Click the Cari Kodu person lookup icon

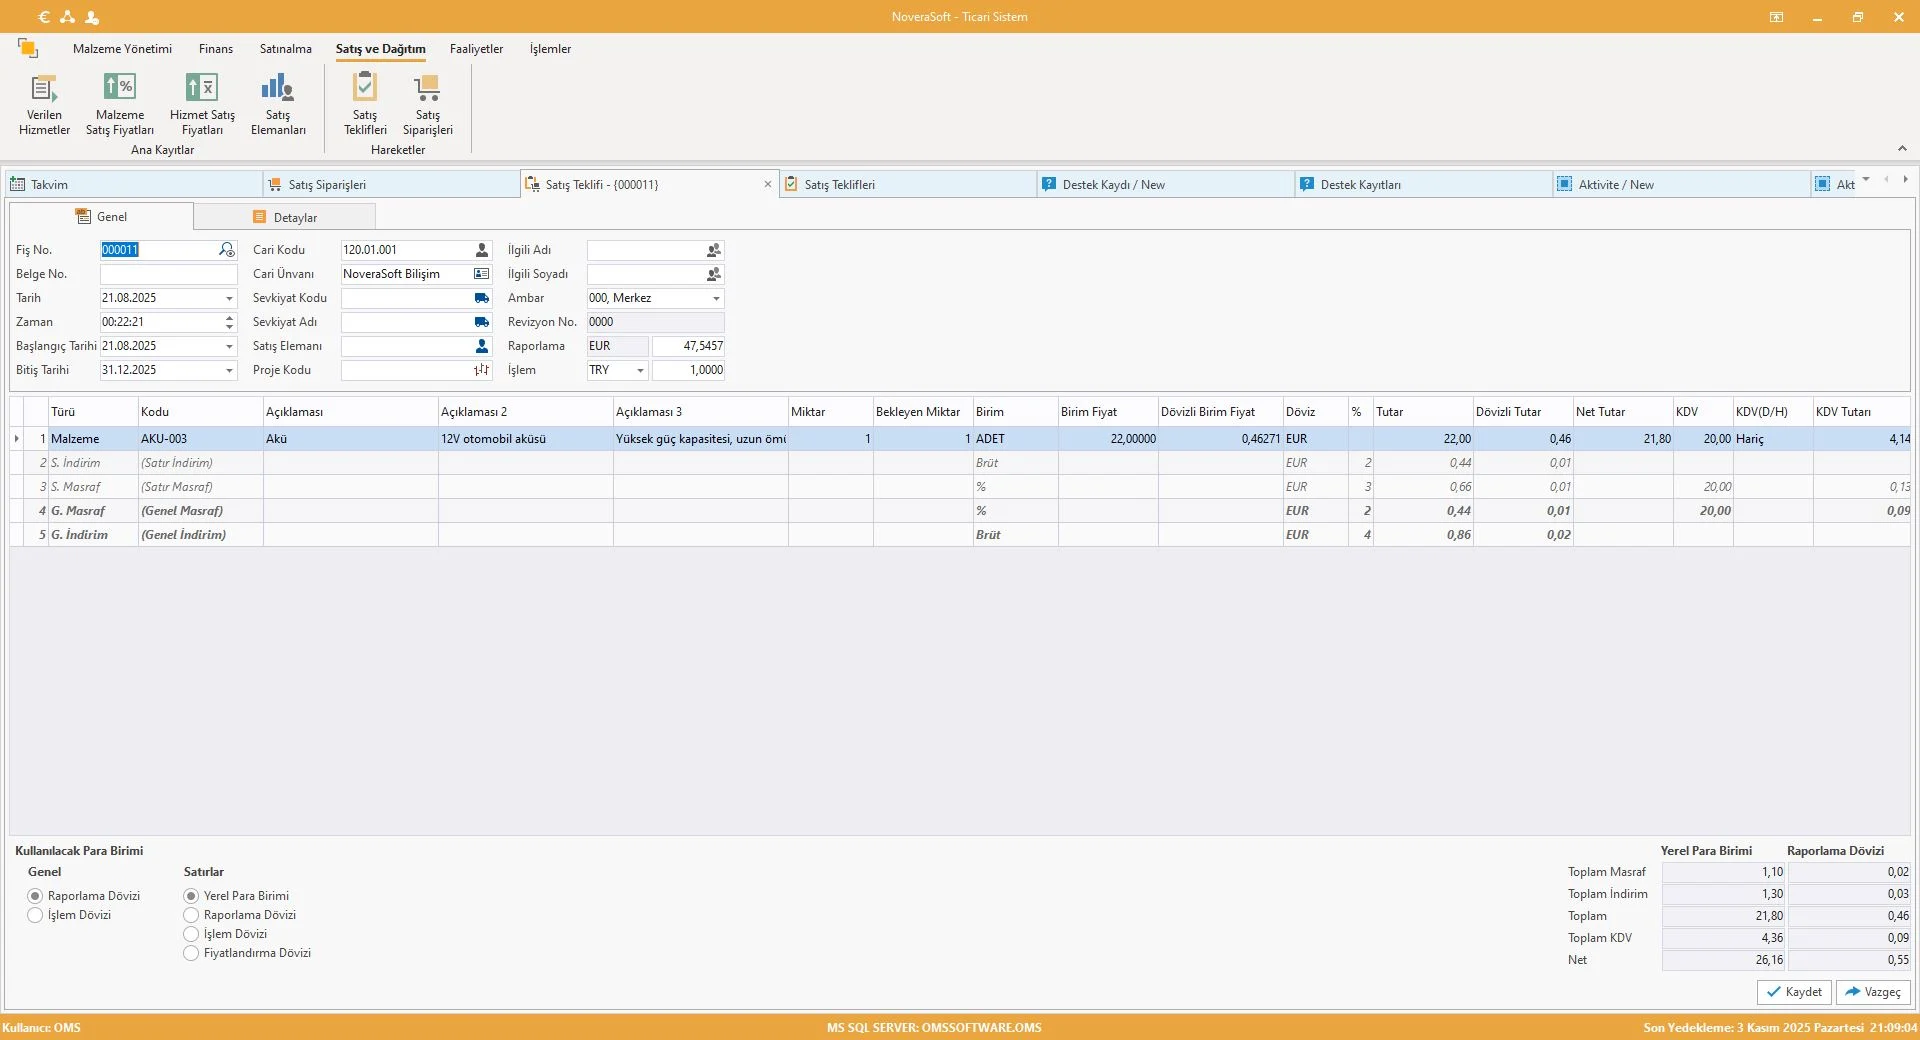(482, 250)
